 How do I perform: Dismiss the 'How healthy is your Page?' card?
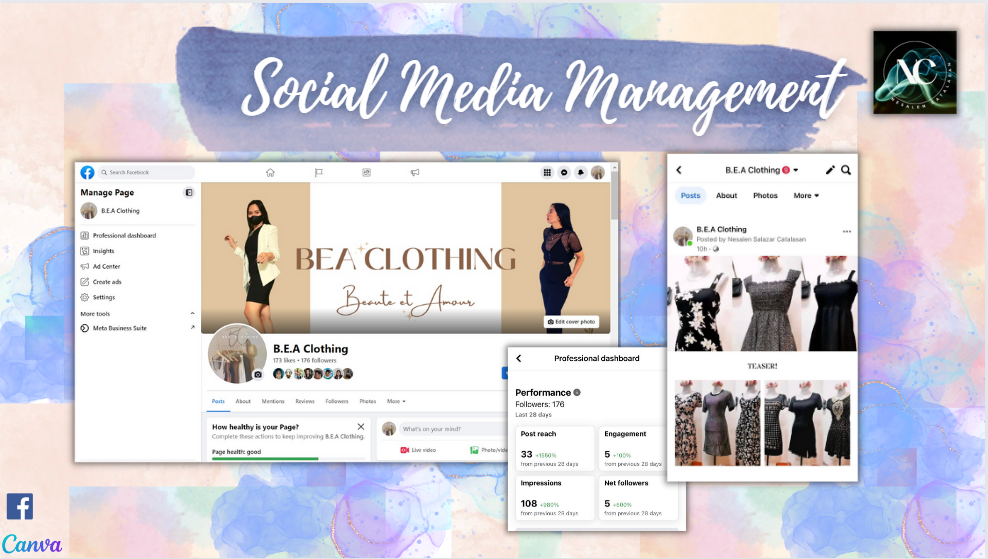pos(360,427)
